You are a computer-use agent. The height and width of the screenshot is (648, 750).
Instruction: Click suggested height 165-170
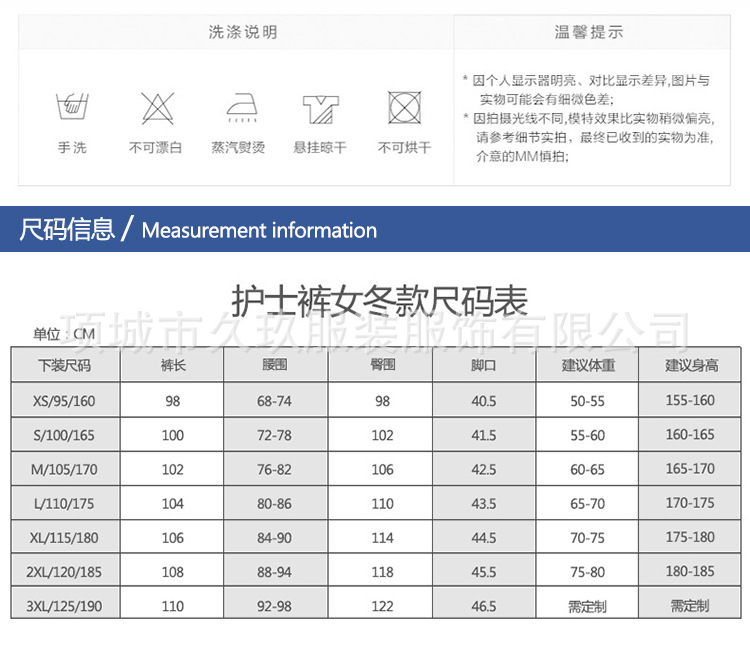pyautogui.click(x=690, y=469)
